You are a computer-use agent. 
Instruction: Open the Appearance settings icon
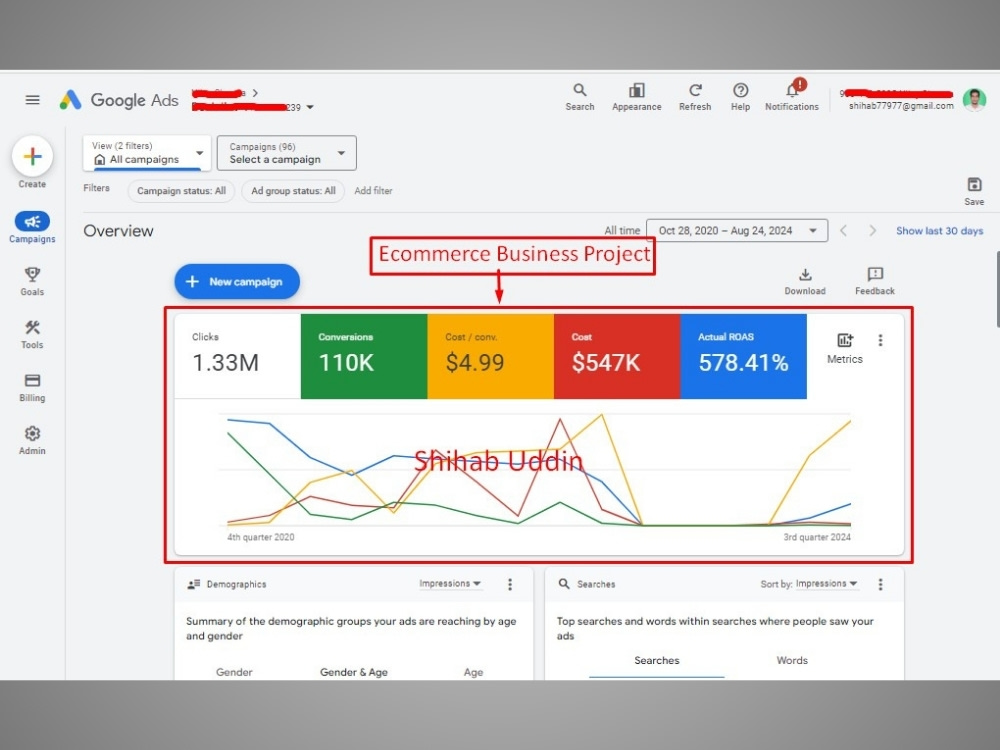click(636, 97)
